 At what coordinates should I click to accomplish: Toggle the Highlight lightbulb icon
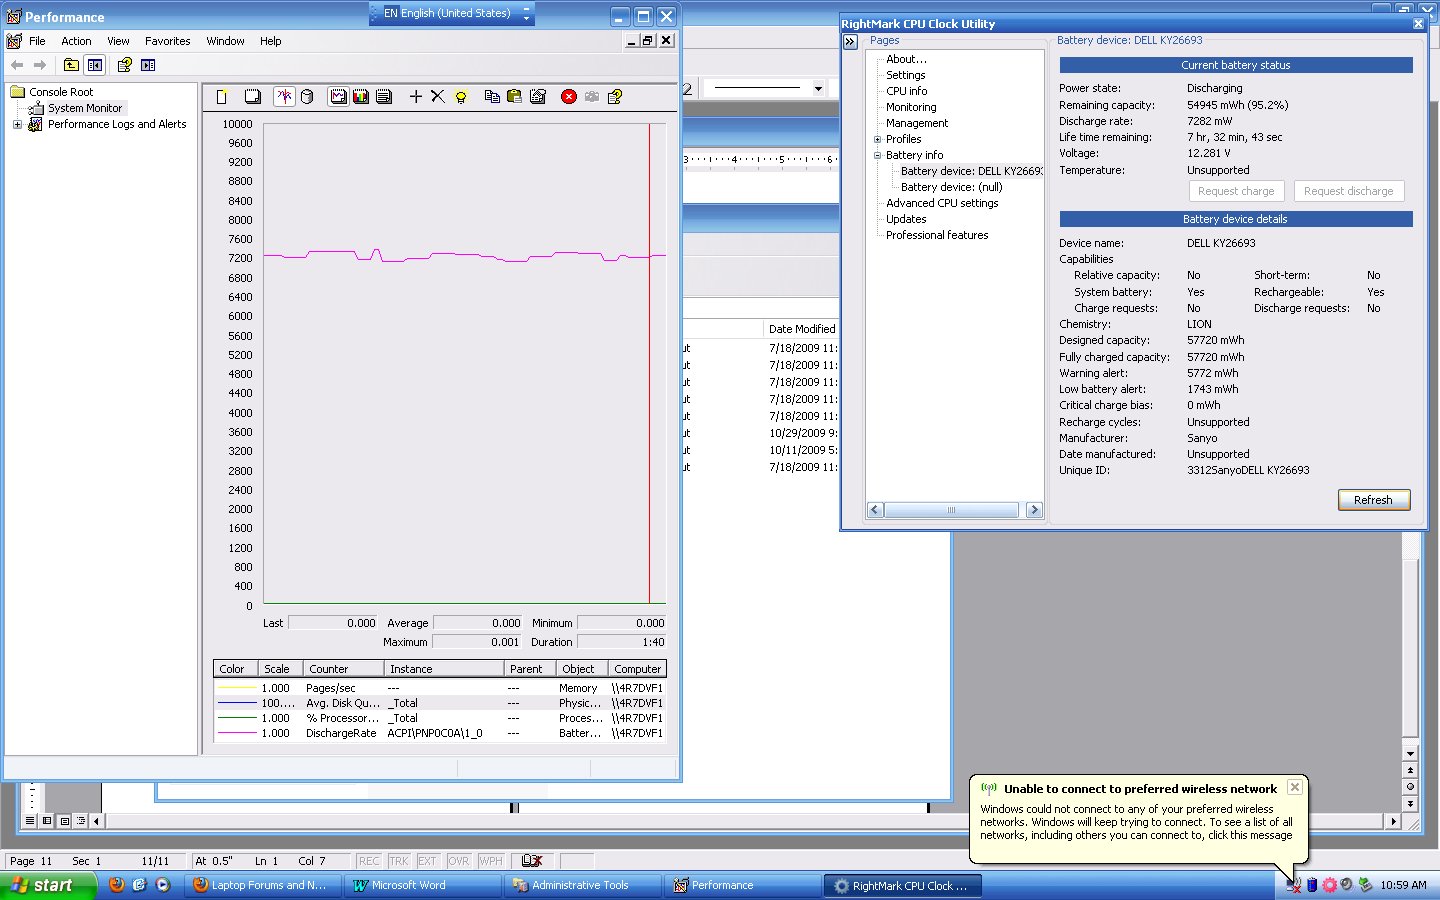pos(461,97)
